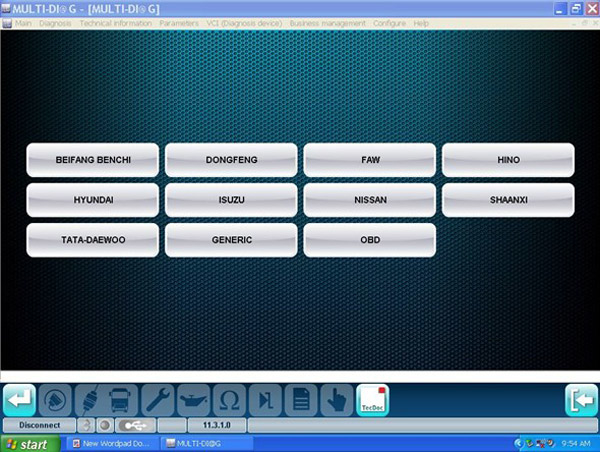
Task: Open the wrench maintenance tool icon
Action: coord(158,400)
